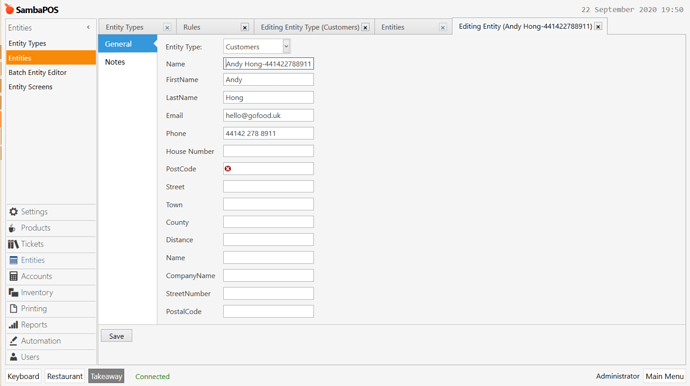Focus the County field
690x386 pixels.
(x=268, y=222)
